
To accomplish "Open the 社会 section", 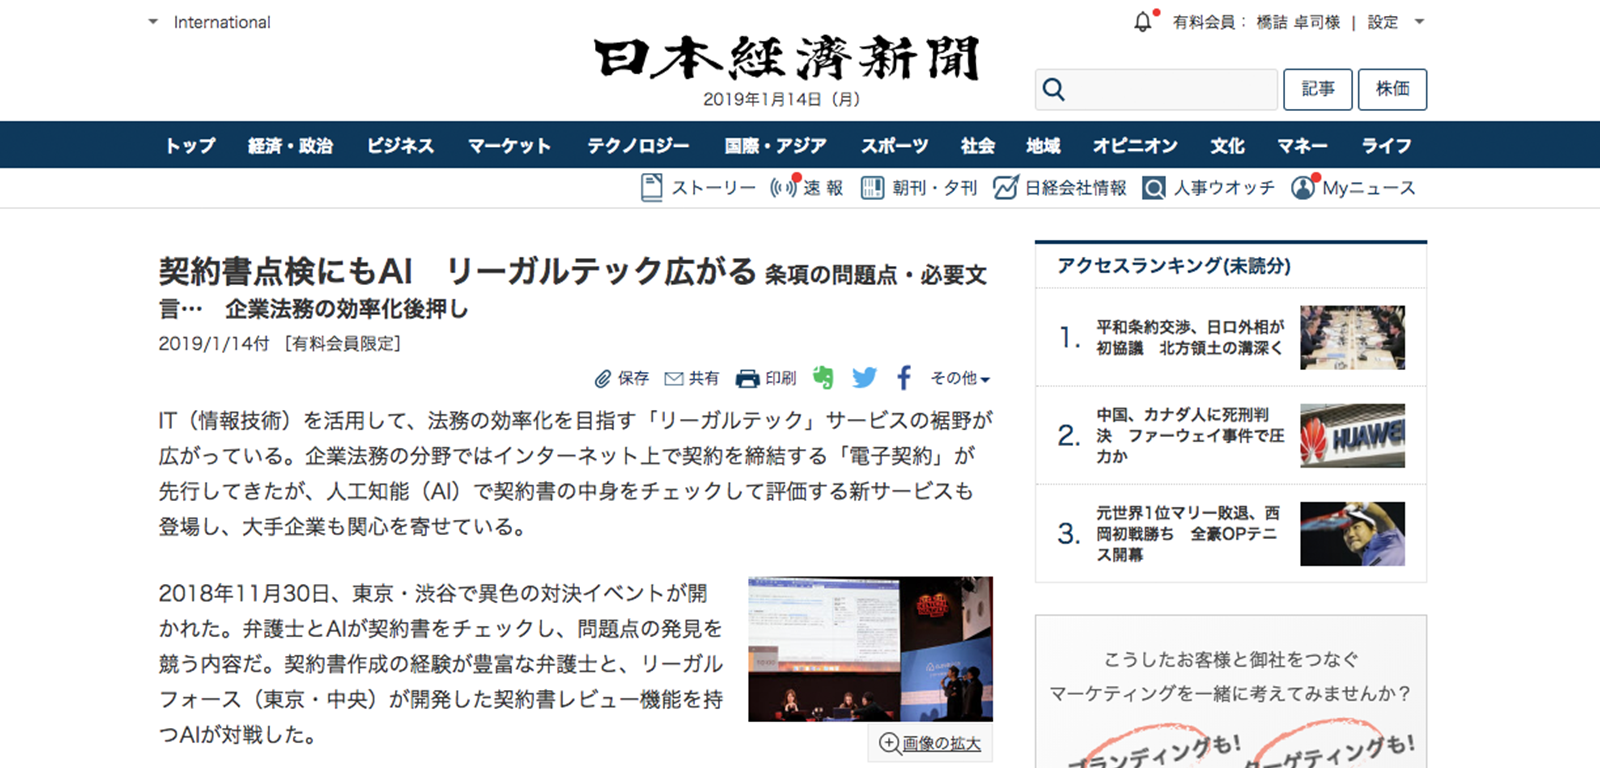I will [x=978, y=146].
